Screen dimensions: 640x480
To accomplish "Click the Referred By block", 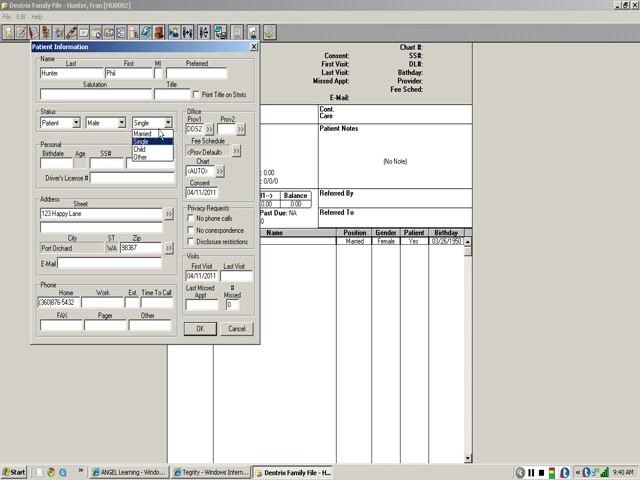I will pos(395,198).
